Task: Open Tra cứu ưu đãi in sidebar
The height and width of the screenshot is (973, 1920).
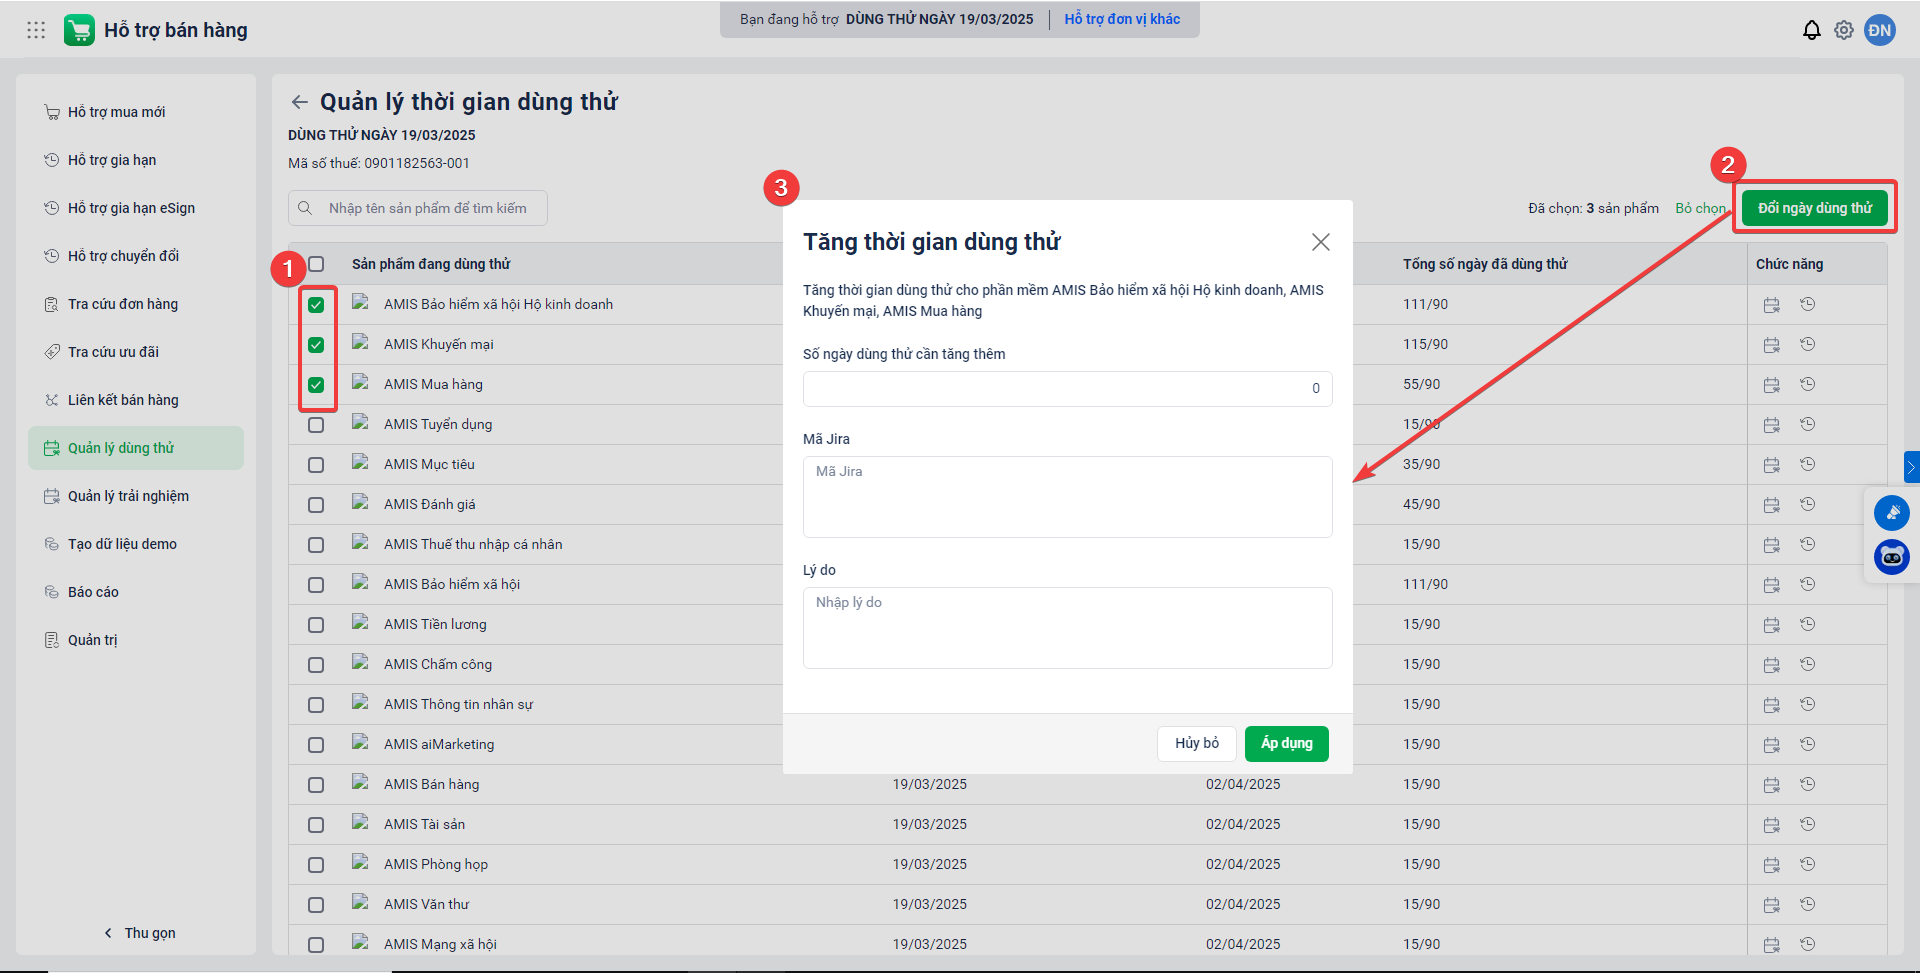Action: pos(136,352)
